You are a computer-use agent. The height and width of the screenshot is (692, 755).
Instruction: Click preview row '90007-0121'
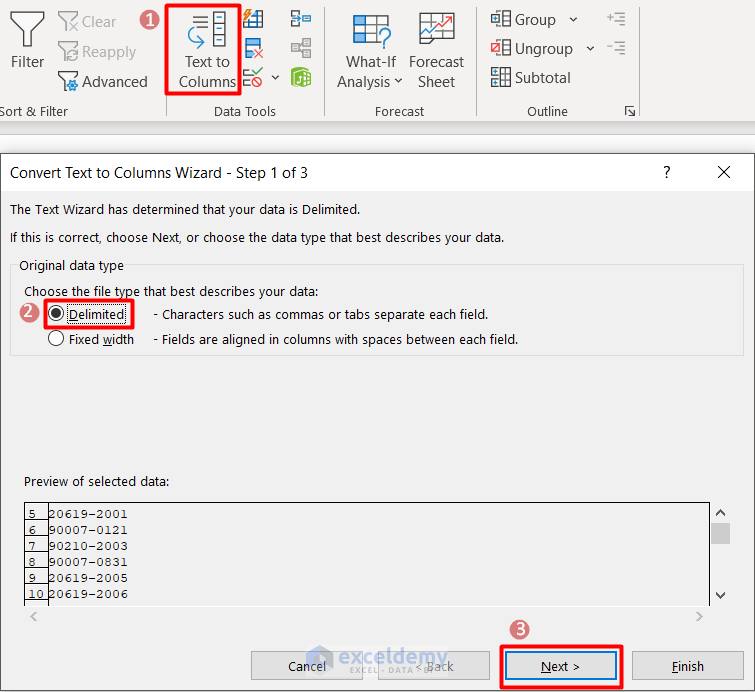[x=88, y=530]
